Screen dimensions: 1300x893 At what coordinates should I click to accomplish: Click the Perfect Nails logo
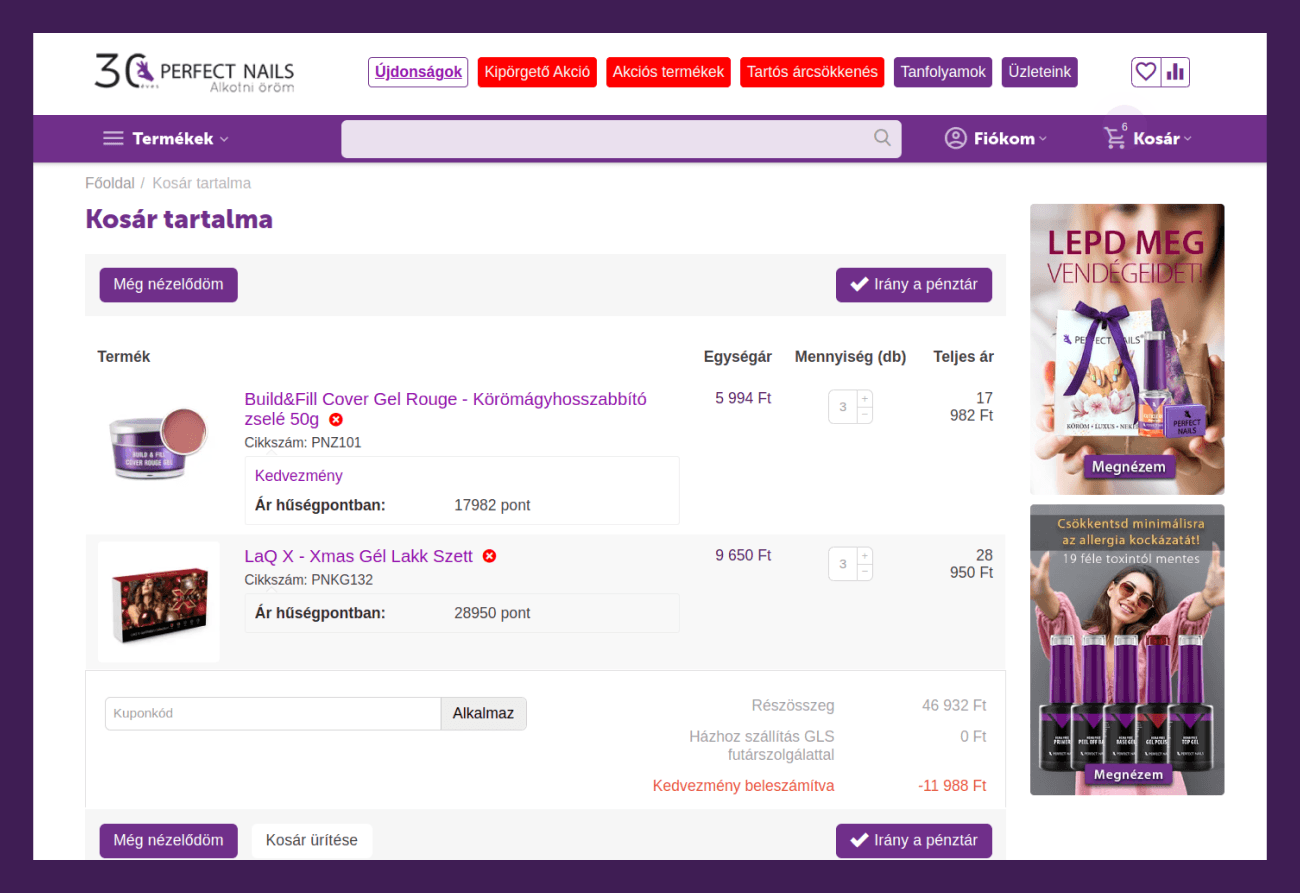point(194,72)
